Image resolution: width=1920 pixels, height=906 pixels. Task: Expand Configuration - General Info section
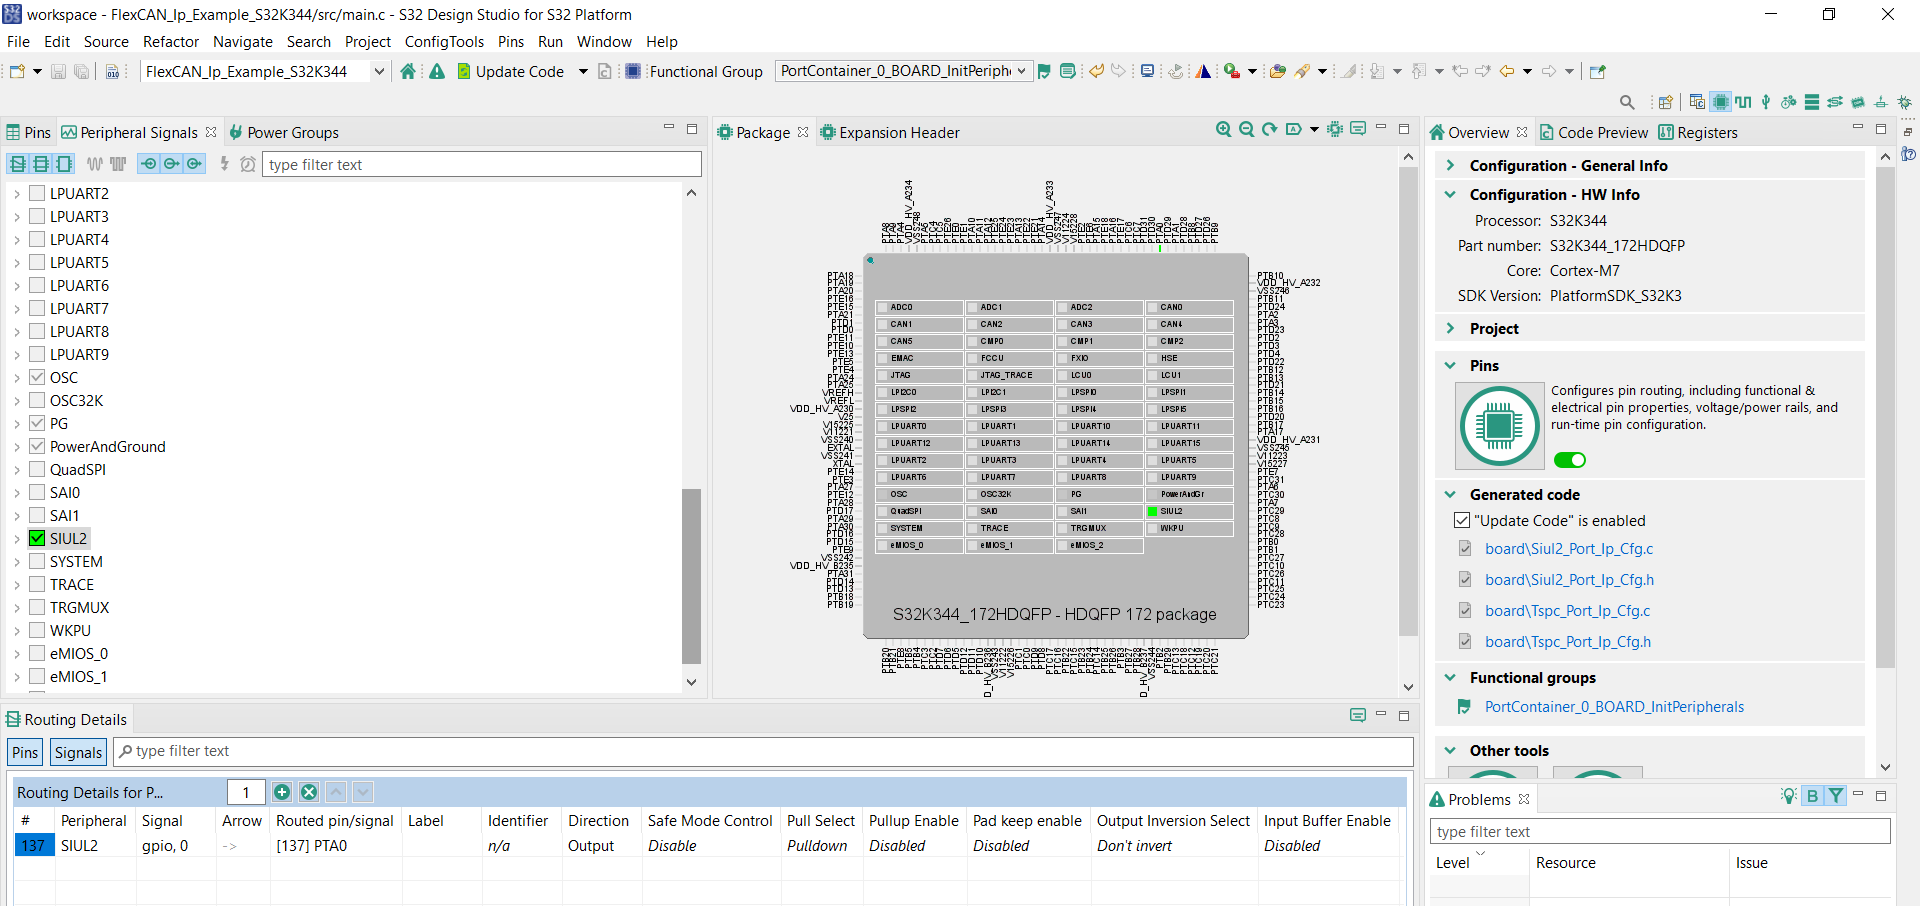pos(1451,166)
